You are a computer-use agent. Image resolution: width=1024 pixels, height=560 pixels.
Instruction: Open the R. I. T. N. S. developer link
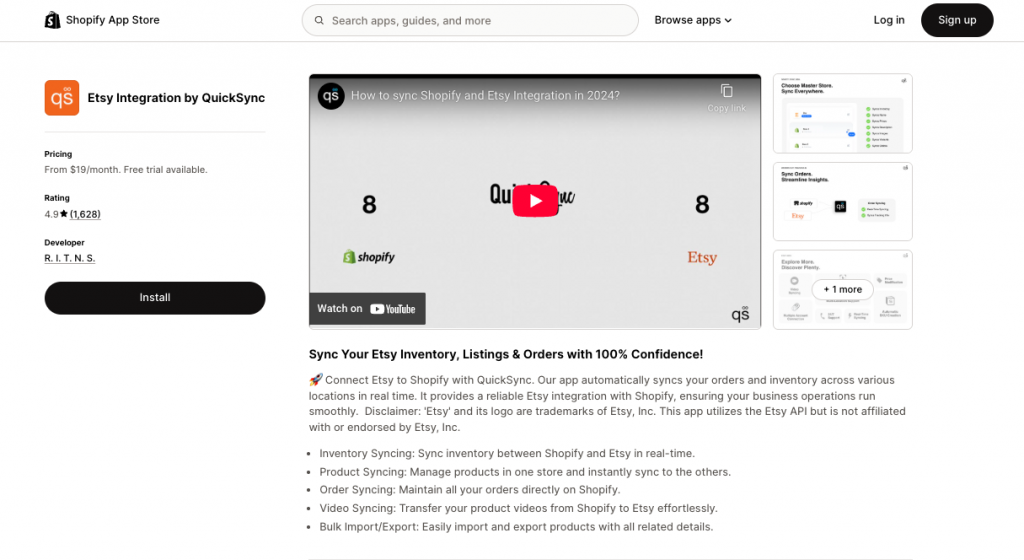pyautogui.click(x=70, y=258)
